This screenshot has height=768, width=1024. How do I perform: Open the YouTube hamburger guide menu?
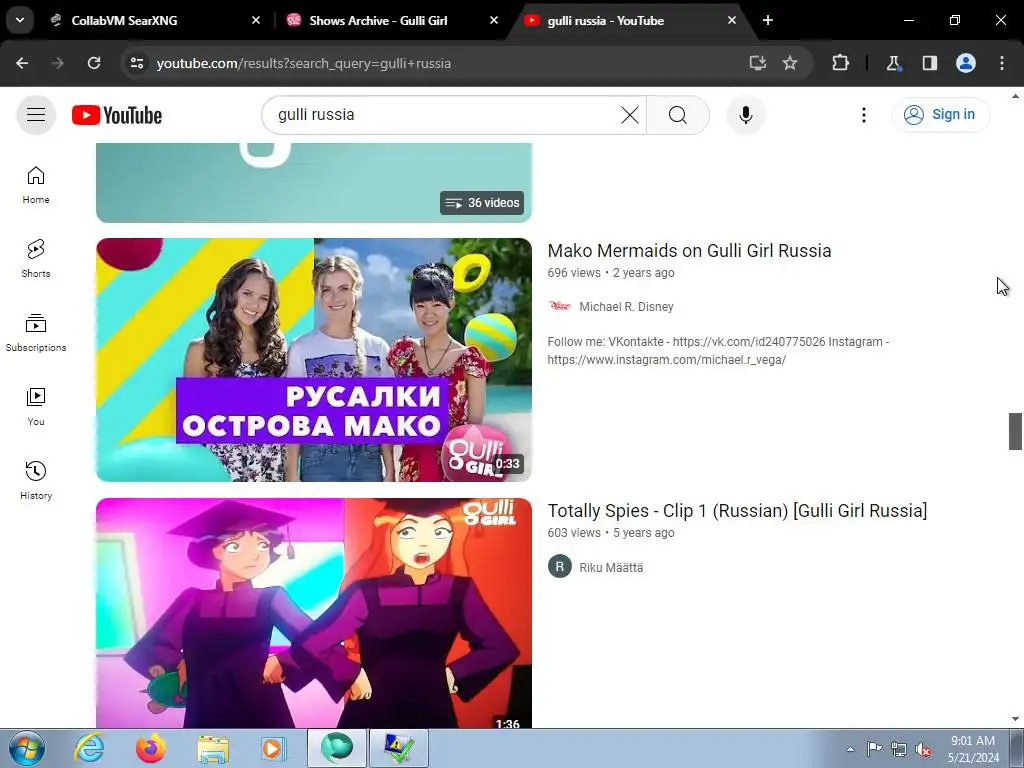[36, 115]
